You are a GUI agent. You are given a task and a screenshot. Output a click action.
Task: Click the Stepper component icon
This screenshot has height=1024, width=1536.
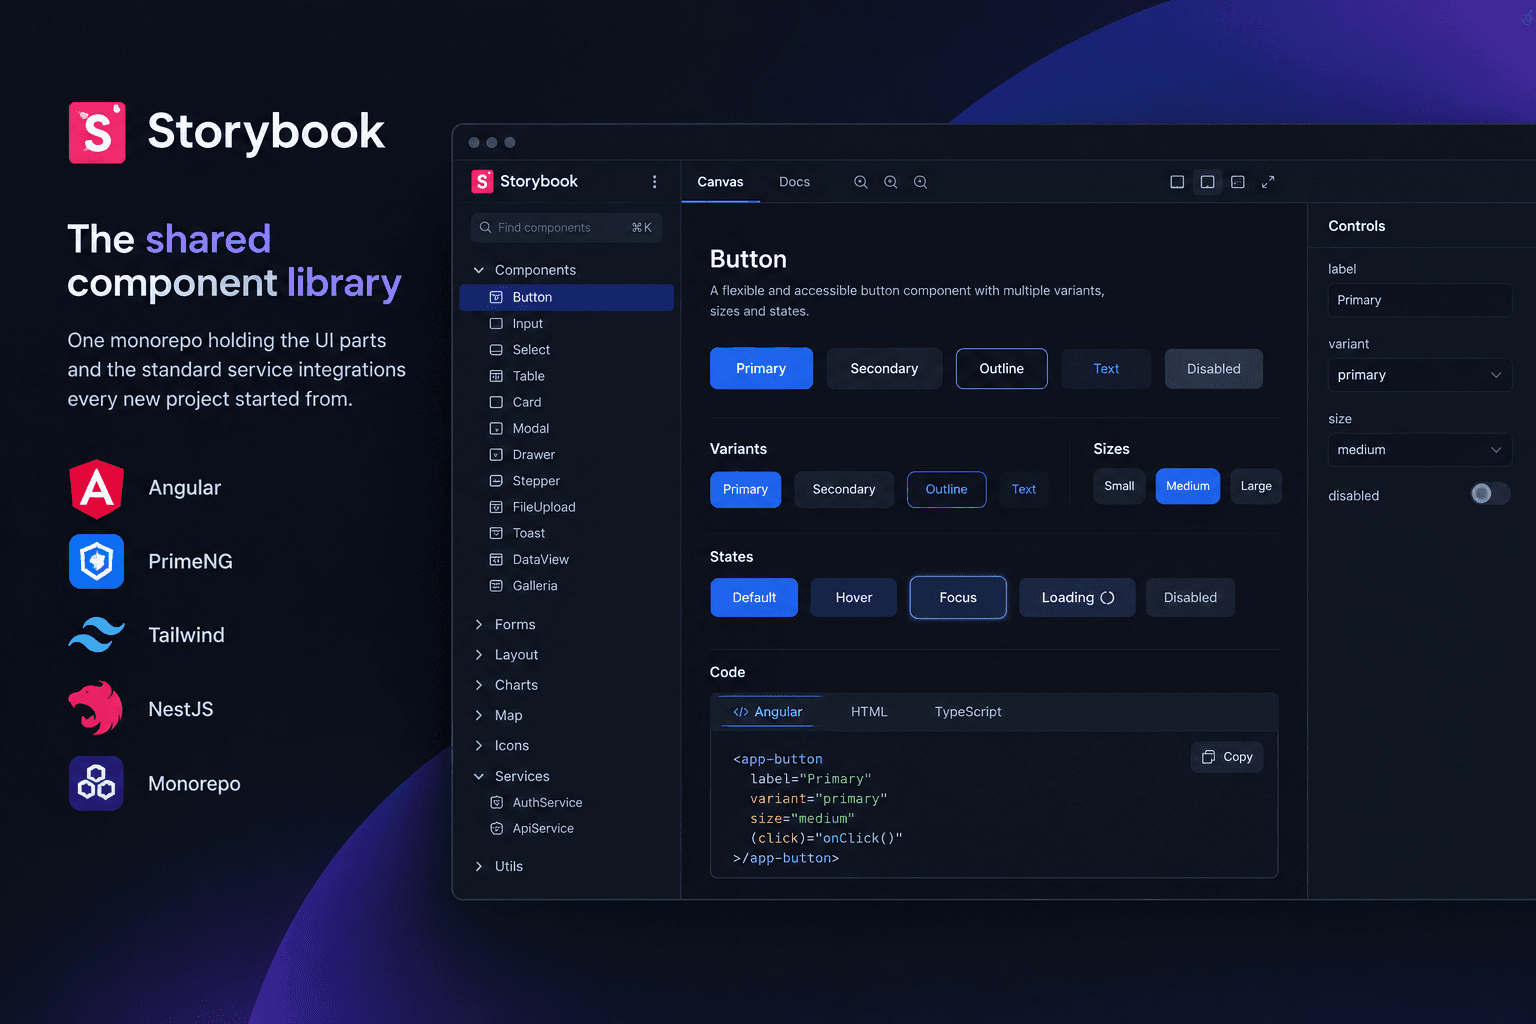pos(496,481)
